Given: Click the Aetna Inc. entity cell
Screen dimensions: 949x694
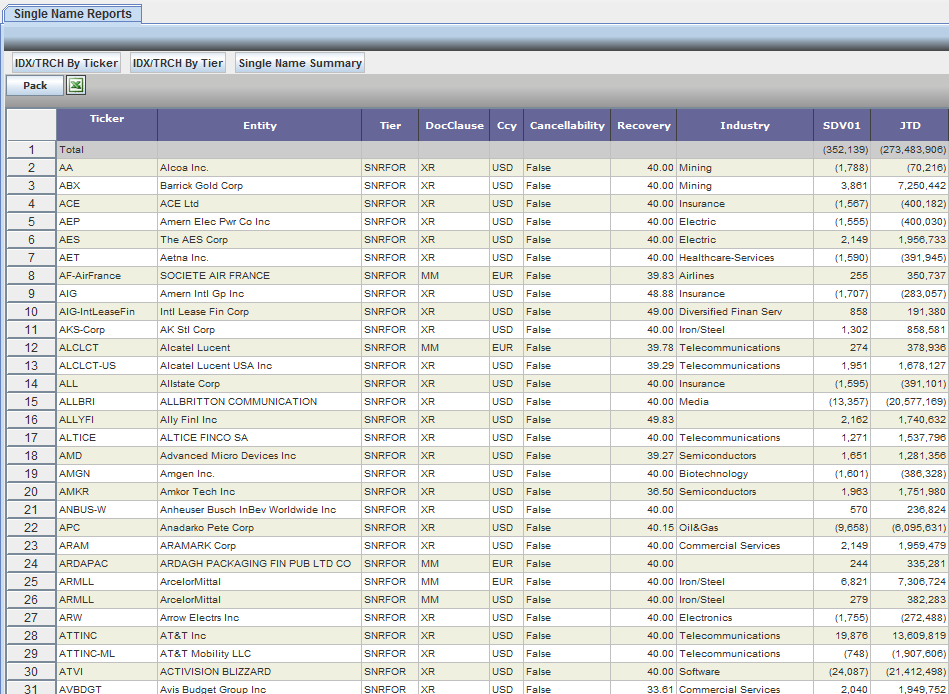Looking at the screenshot, I should (260, 258).
